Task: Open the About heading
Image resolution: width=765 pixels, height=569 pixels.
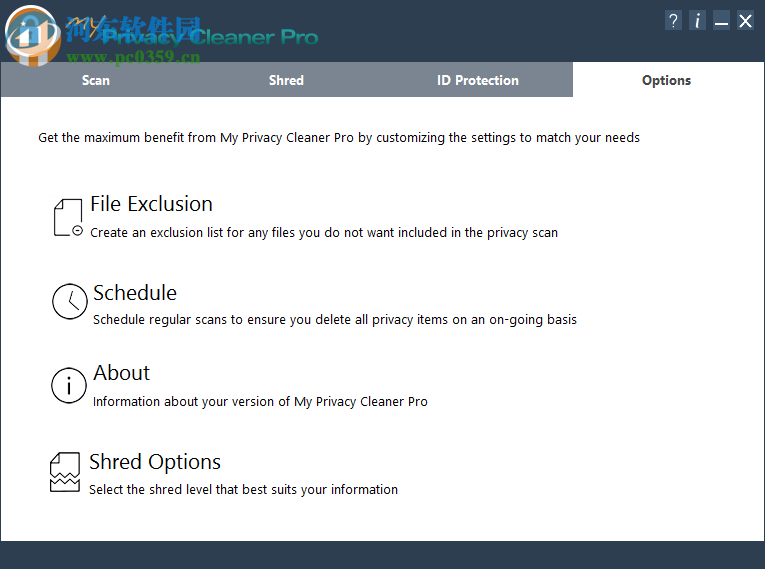Action: (121, 373)
